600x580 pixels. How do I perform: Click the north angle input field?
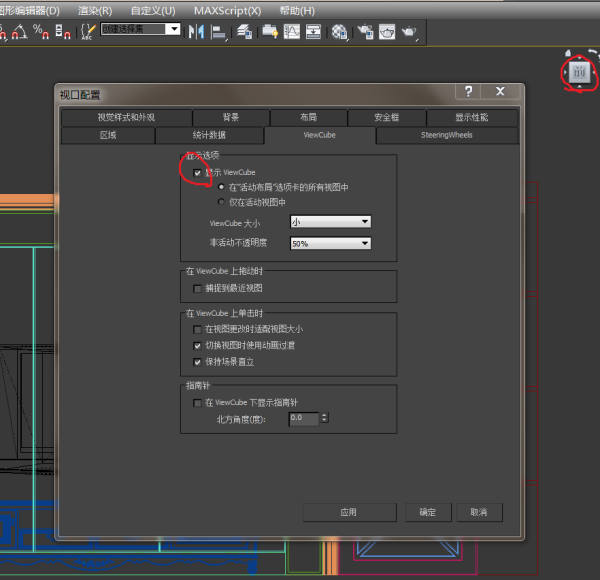[x=304, y=419]
